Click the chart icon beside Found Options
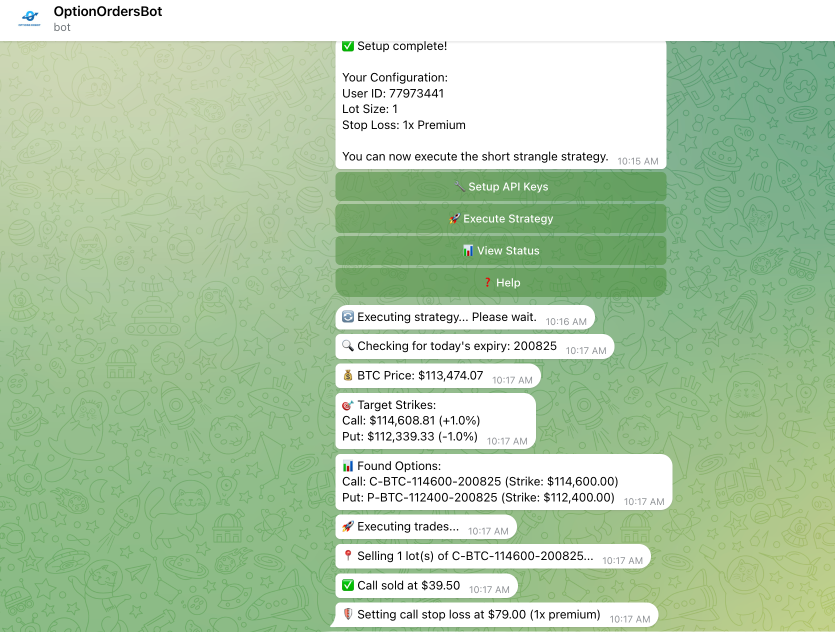 coord(348,466)
